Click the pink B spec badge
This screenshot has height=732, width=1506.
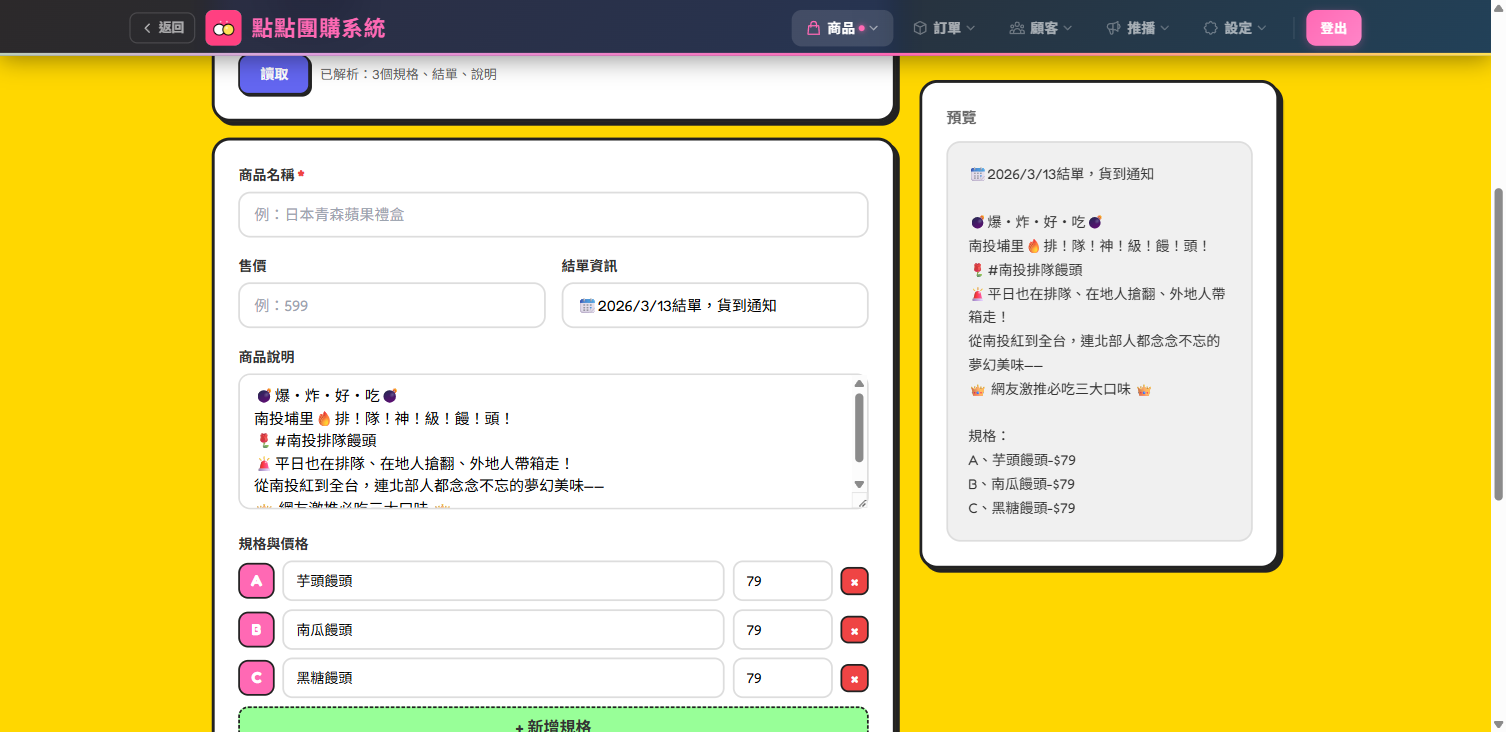256,630
